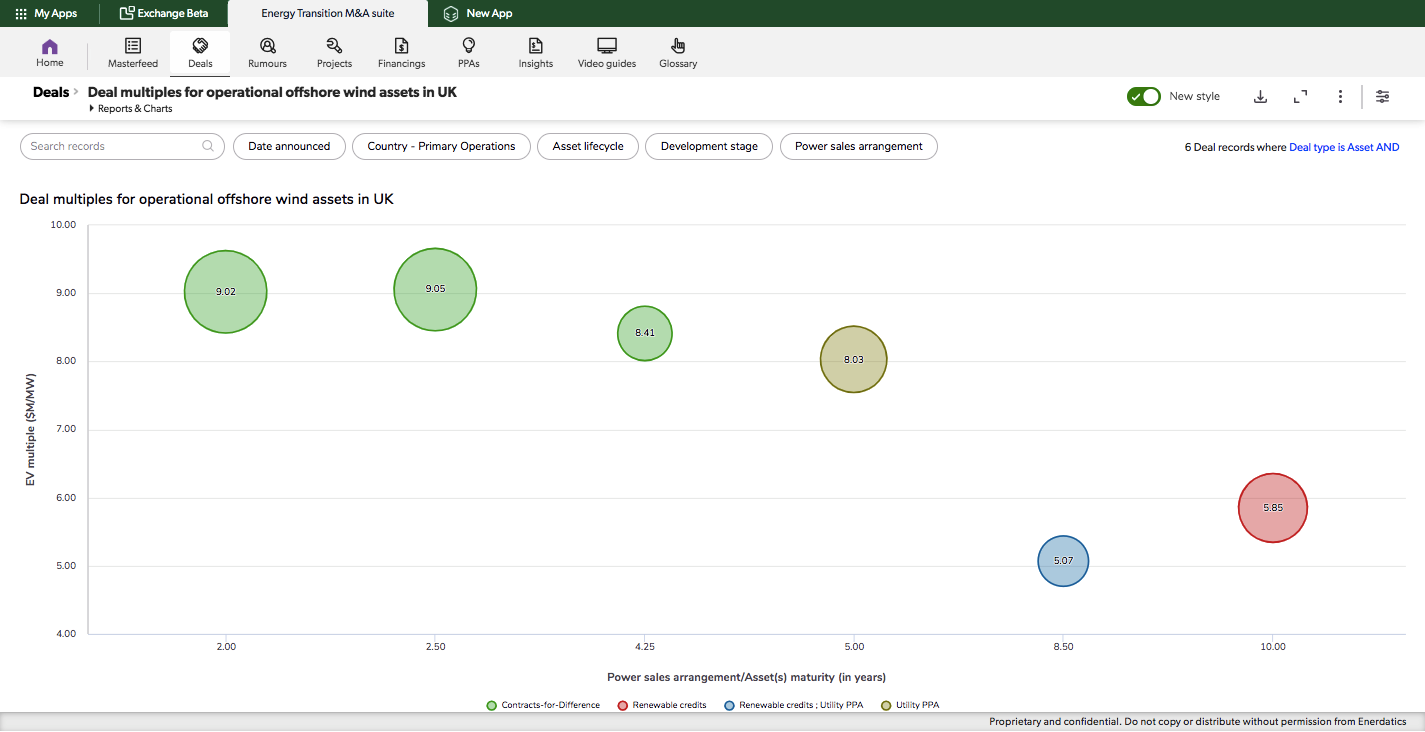1425x732 pixels.
Task: Toggle Contracts-for-Difference legend swatch
Action: 491,706
